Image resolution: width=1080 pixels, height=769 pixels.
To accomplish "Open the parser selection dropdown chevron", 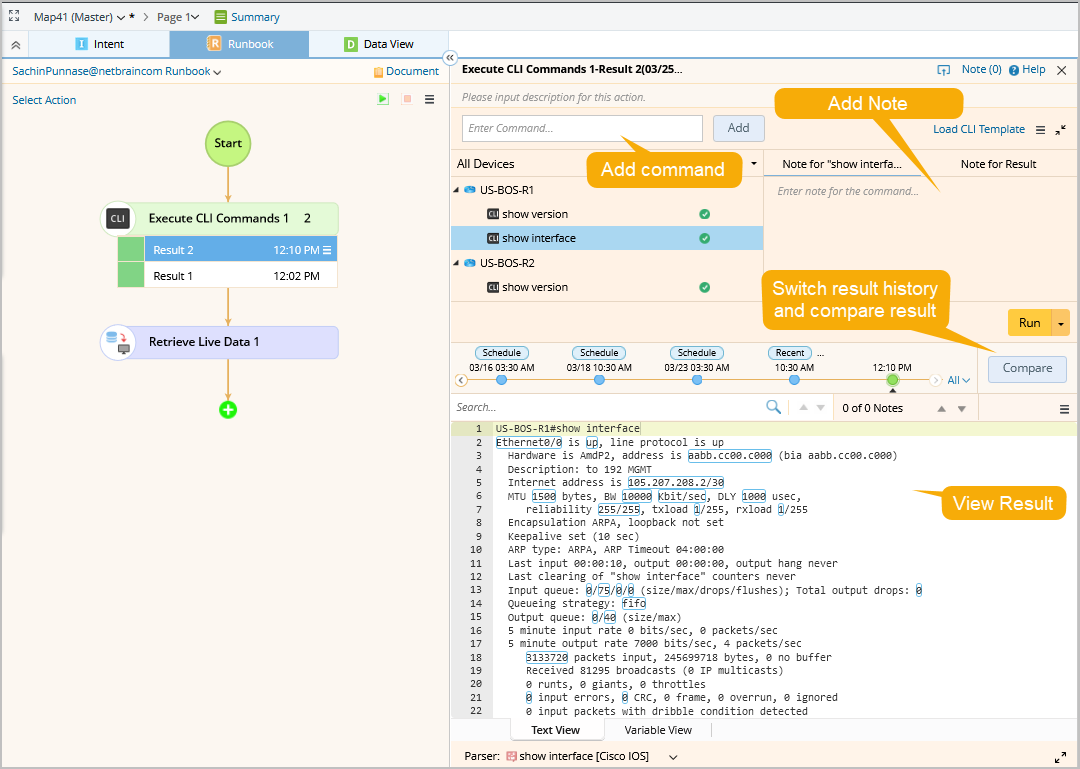I will 673,757.
